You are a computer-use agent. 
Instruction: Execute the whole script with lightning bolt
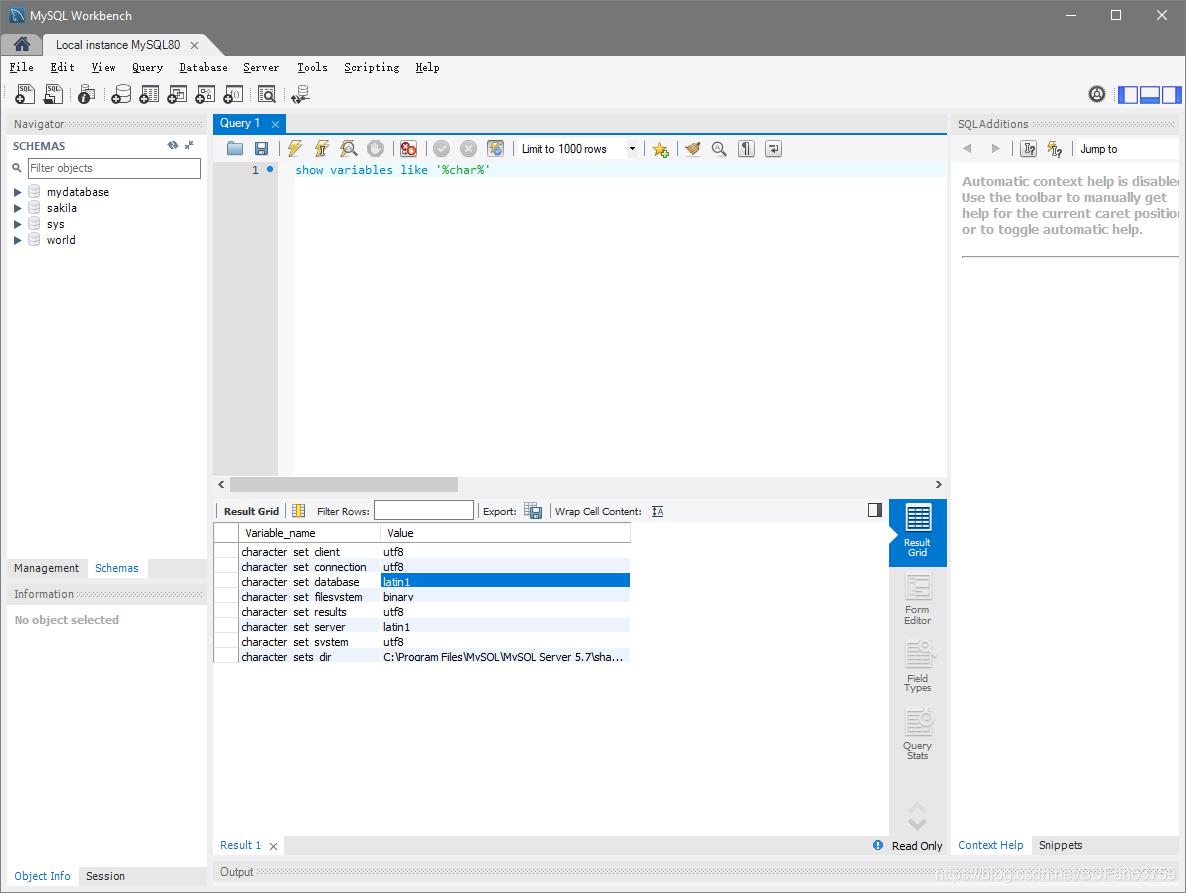295,149
